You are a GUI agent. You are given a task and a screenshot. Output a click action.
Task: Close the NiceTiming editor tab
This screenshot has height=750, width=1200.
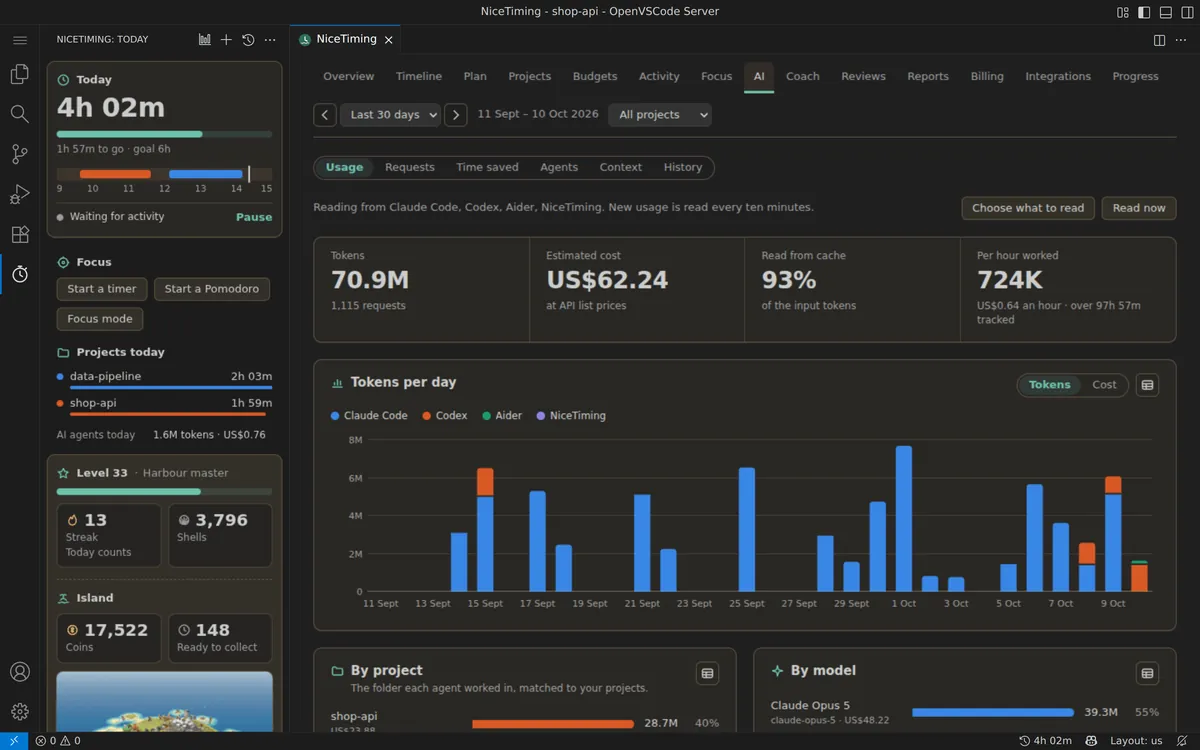point(389,40)
